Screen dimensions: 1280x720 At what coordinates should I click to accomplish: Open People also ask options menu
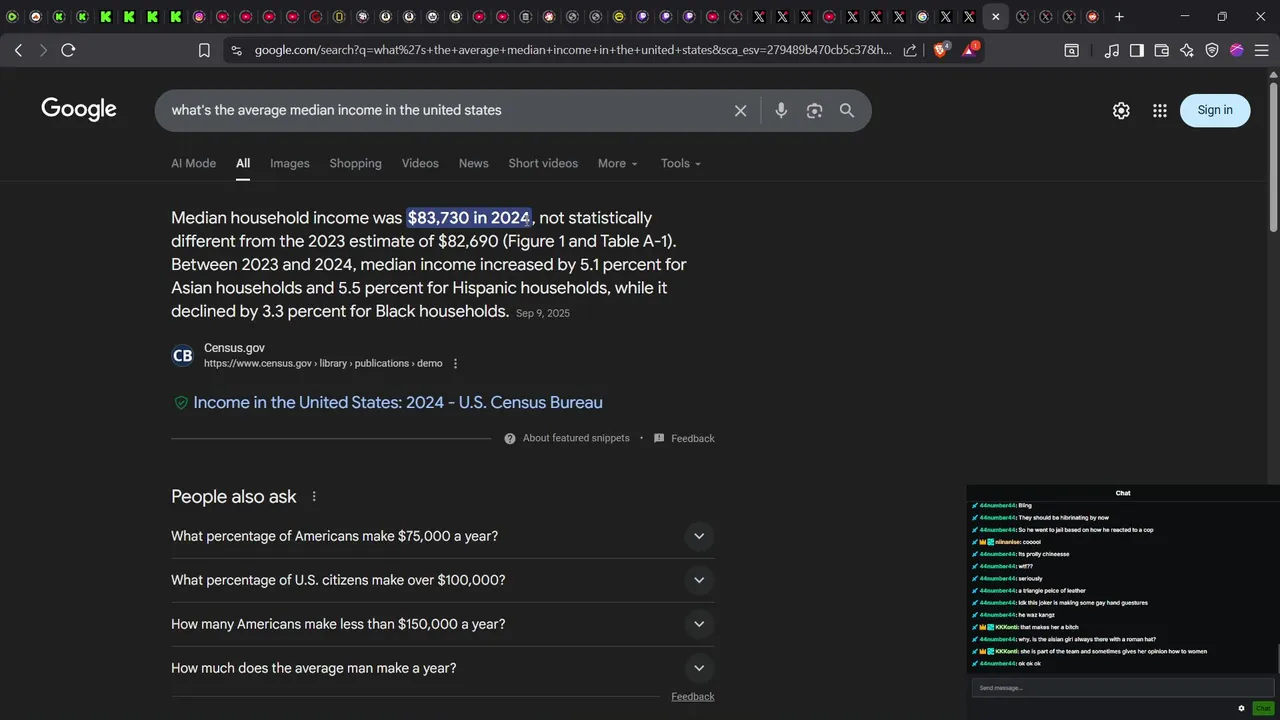[314, 497]
